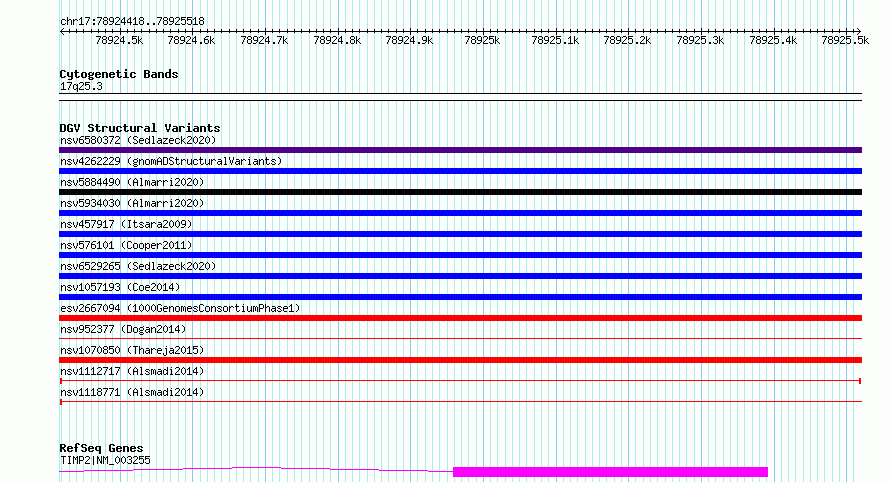The width and height of the screenshot is (890, 482).
Task: Click the 78924.6k ruler tick label
Action: pos(191,41)
